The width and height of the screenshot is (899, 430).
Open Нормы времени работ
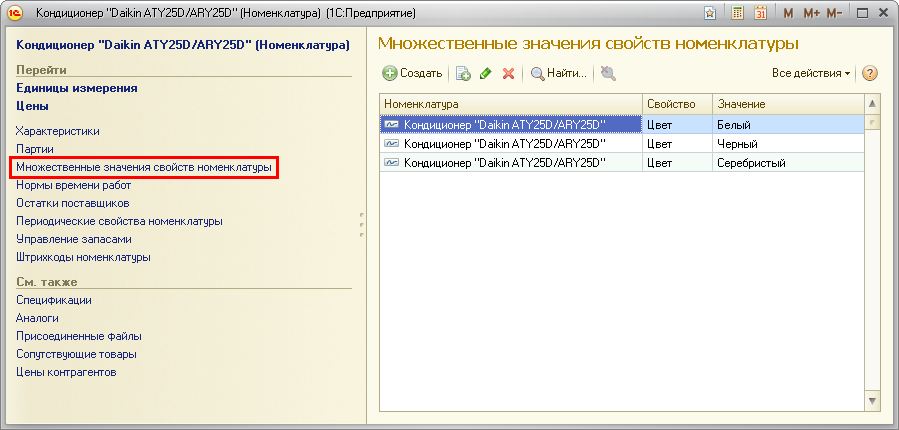click(x=74, y=185)
